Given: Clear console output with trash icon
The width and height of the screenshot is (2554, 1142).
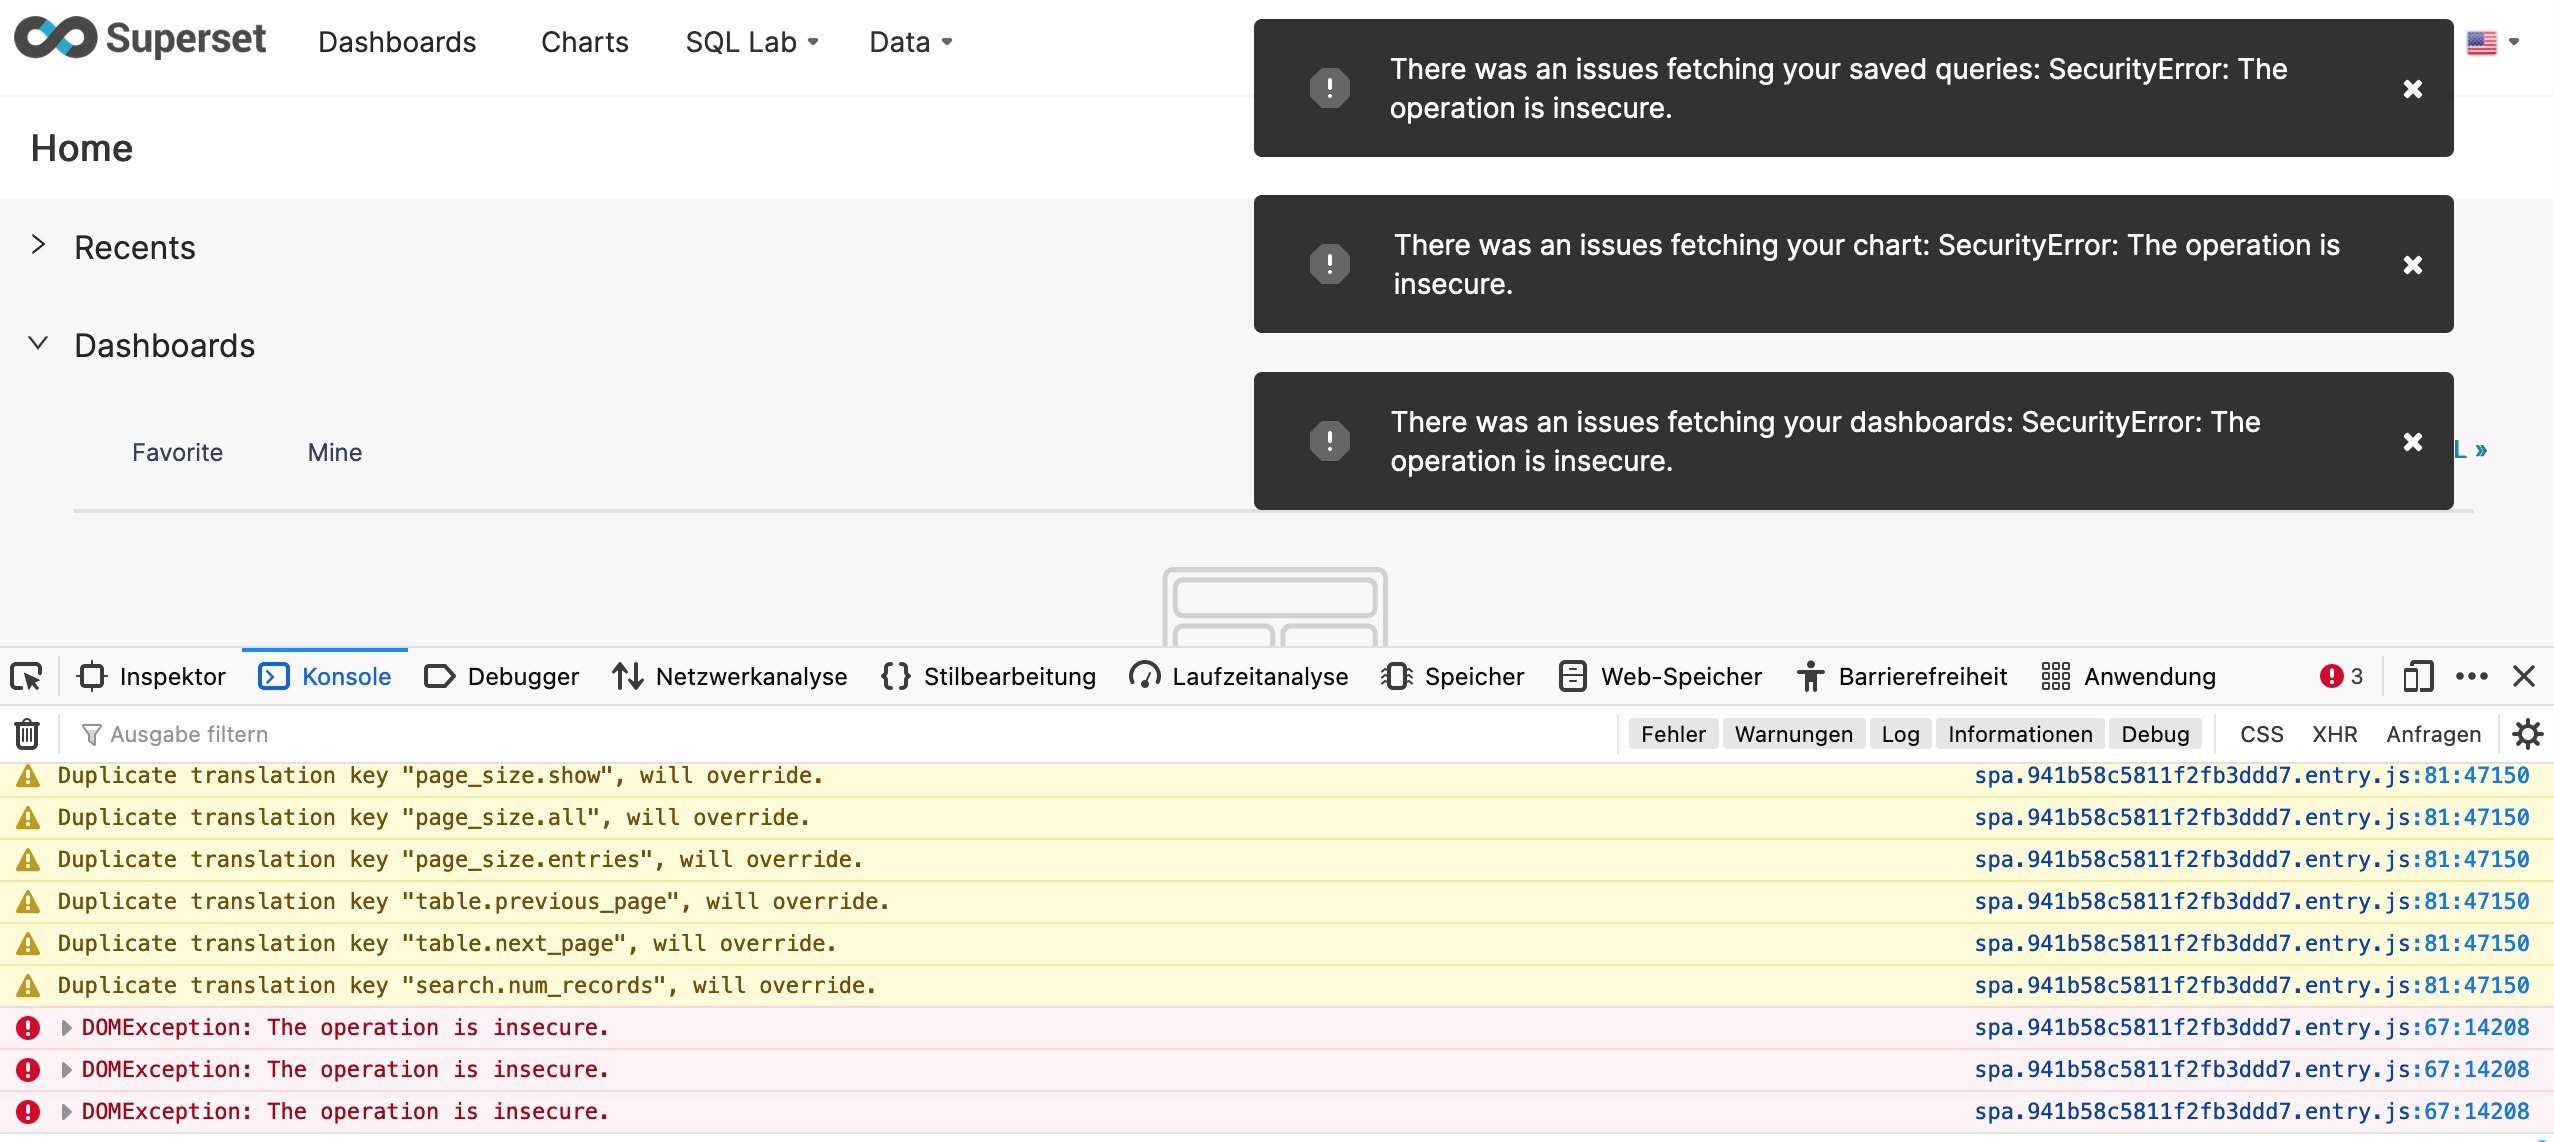Looking at the screenshot, I should pyautogui.click(x=27, y=734).
